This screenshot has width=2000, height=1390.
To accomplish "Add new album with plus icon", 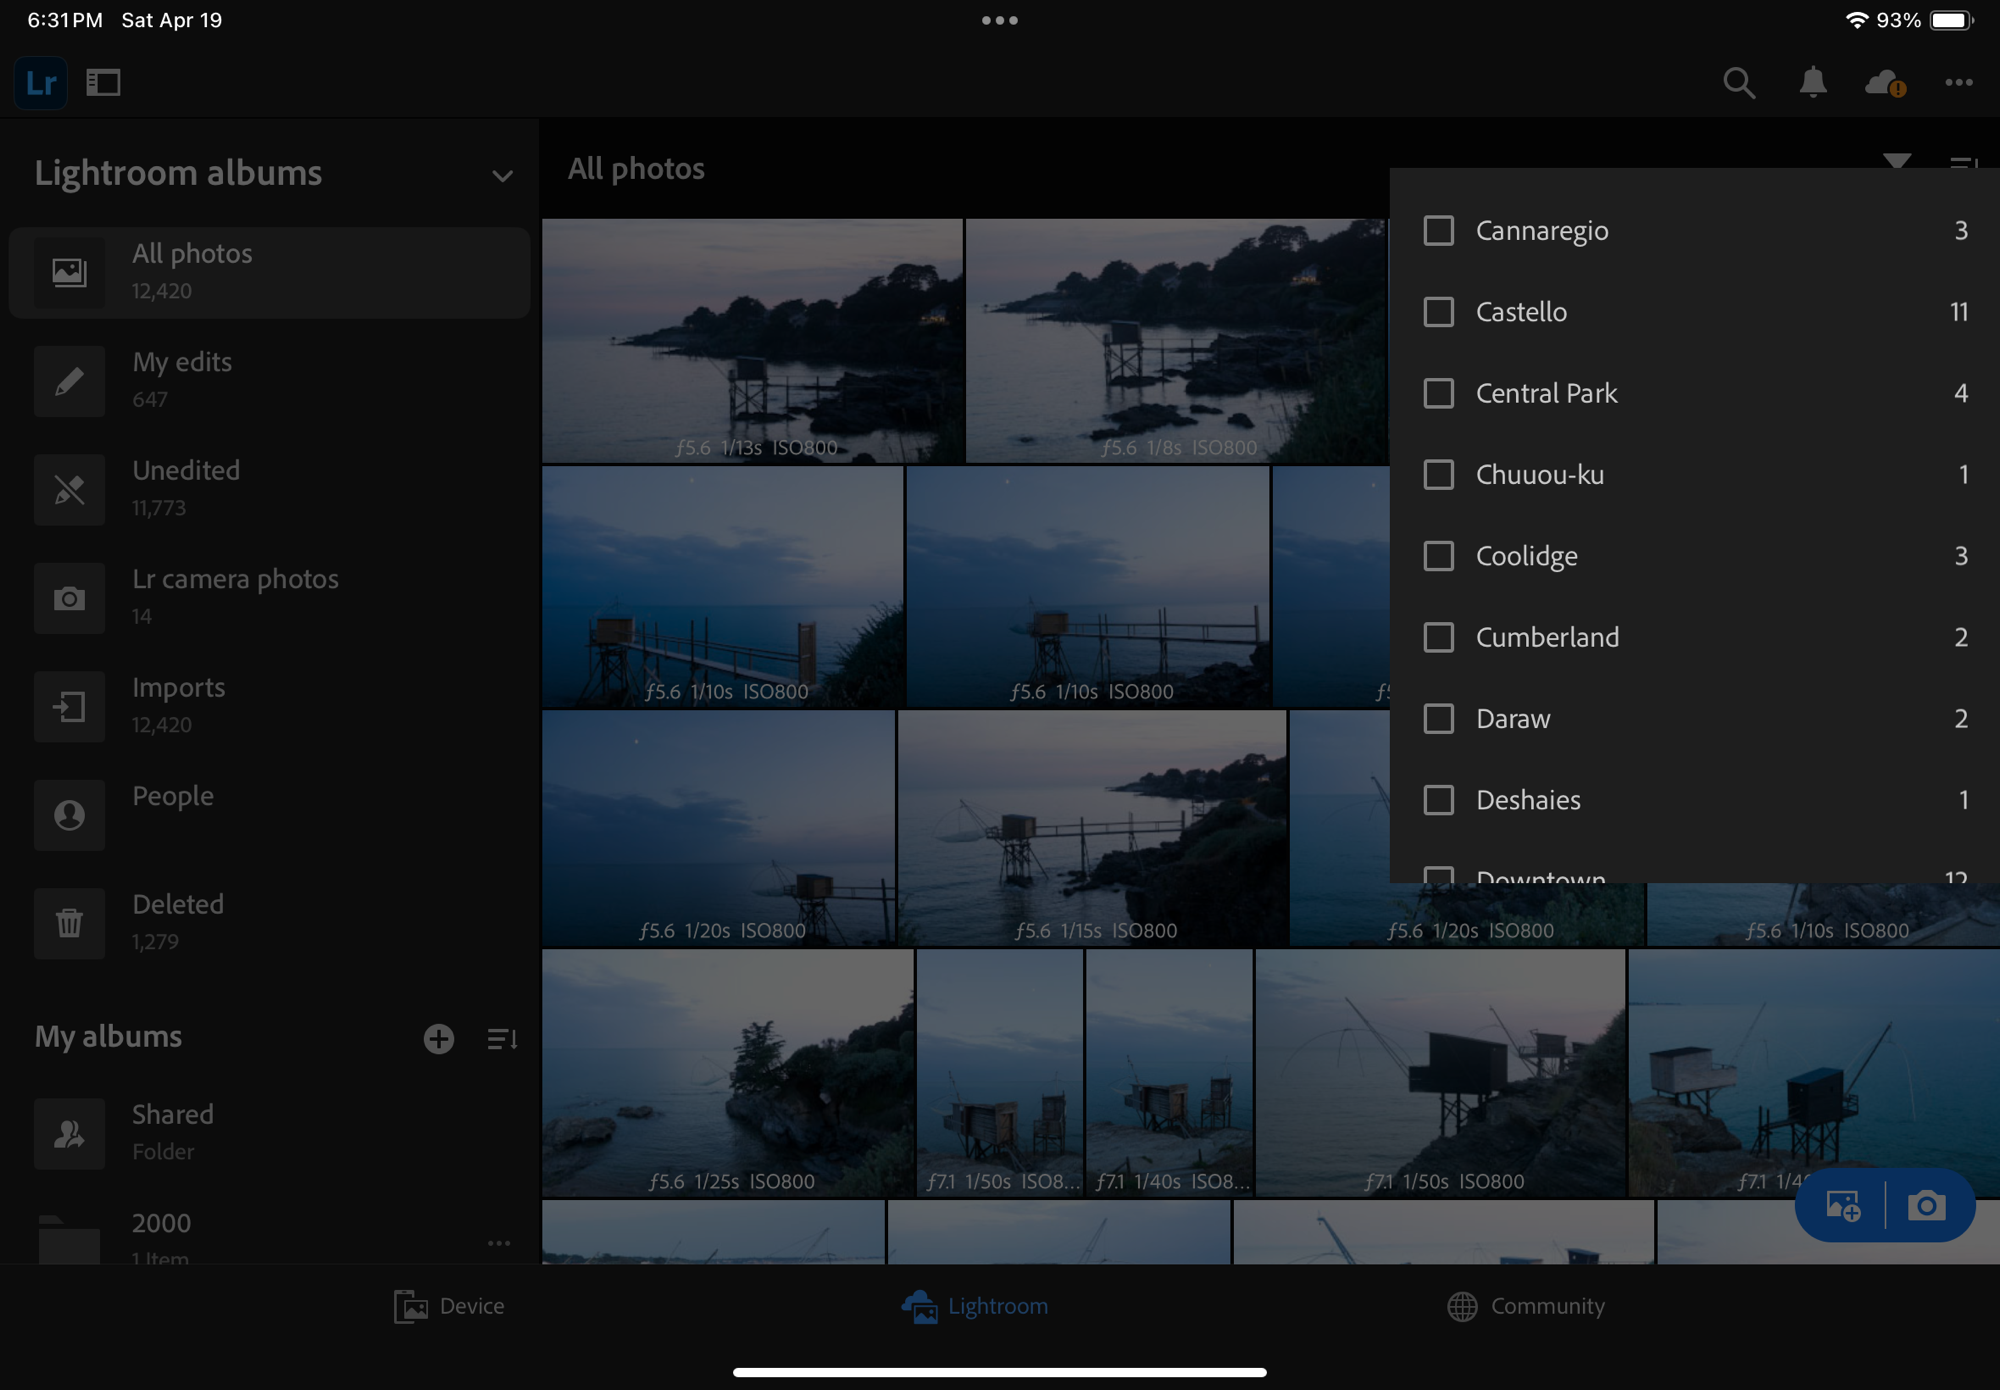I will (438, 1038).
